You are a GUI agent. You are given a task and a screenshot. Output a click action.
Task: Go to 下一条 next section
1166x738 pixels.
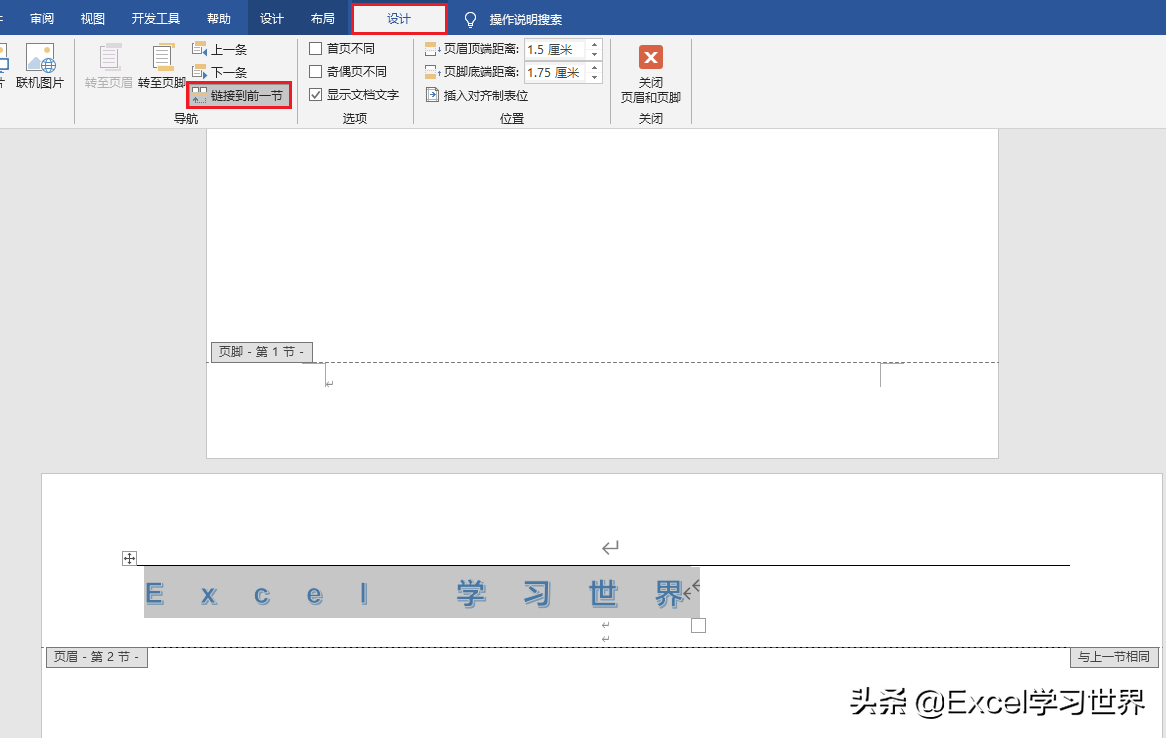point(220,72)
